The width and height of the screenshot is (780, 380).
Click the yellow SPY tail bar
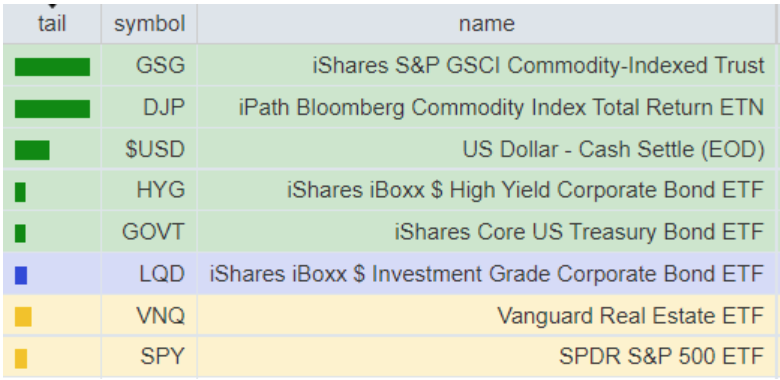[21, 359]
